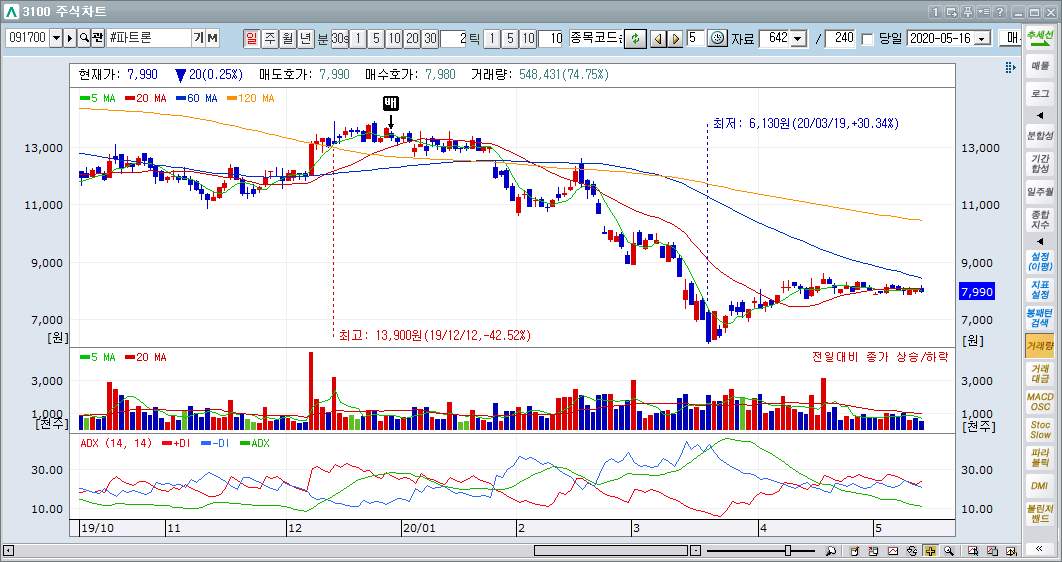
Task: Click the play arrow next to stock code
Action: [x=70, y=38]
